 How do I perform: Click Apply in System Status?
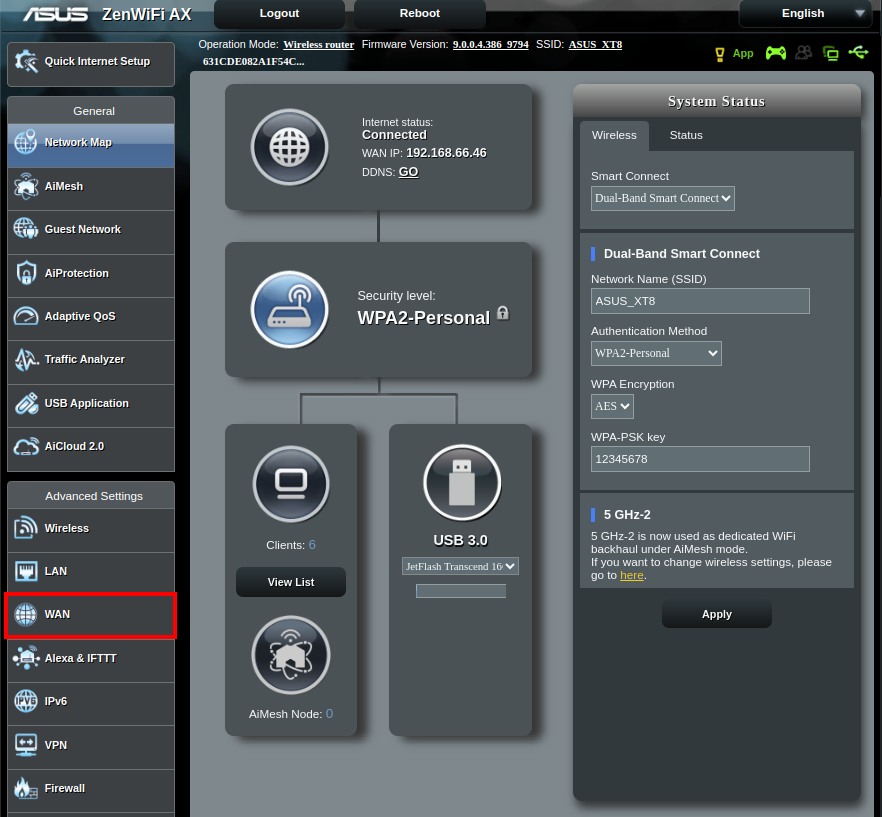[x=717, y=614]
